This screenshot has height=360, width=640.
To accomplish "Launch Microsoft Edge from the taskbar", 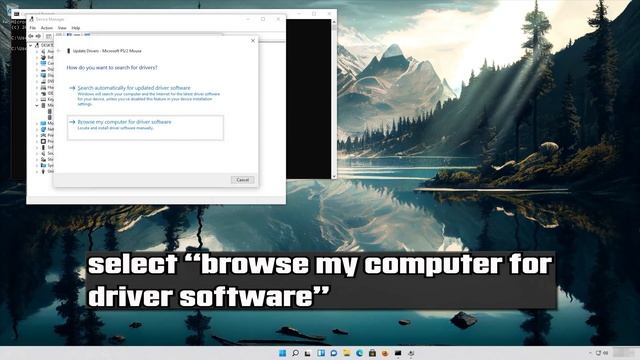I will [359, 353].
